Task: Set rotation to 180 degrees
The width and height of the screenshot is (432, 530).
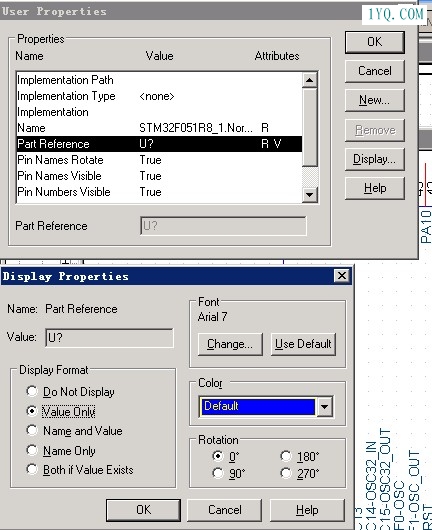Action: 286,456
